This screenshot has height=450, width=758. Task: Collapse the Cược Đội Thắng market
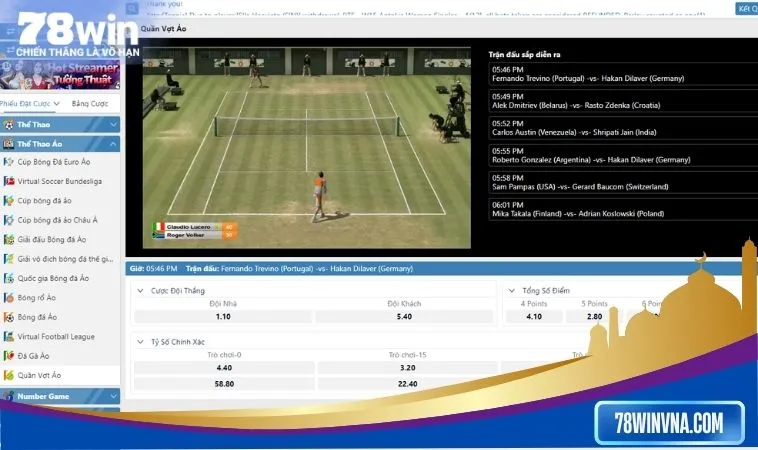(x=140, y=290)
